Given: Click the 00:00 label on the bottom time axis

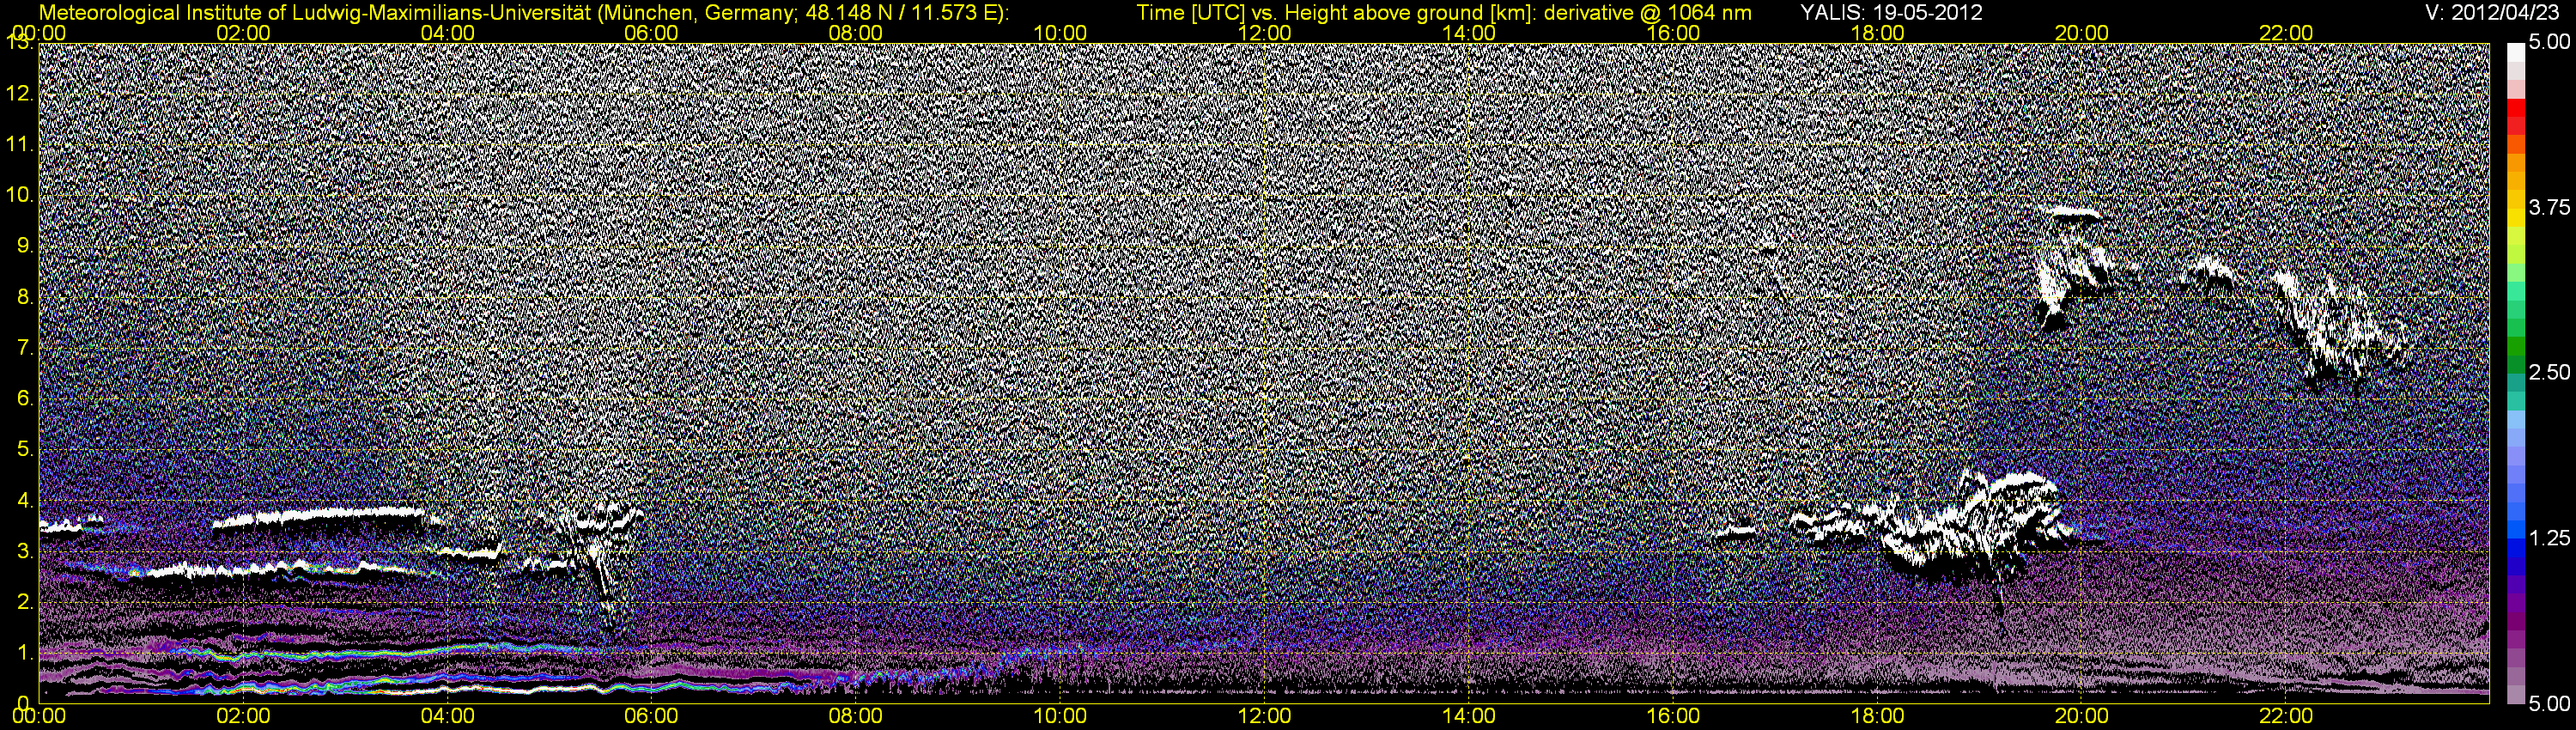Looking at the screenshot, I should (39, 716).
